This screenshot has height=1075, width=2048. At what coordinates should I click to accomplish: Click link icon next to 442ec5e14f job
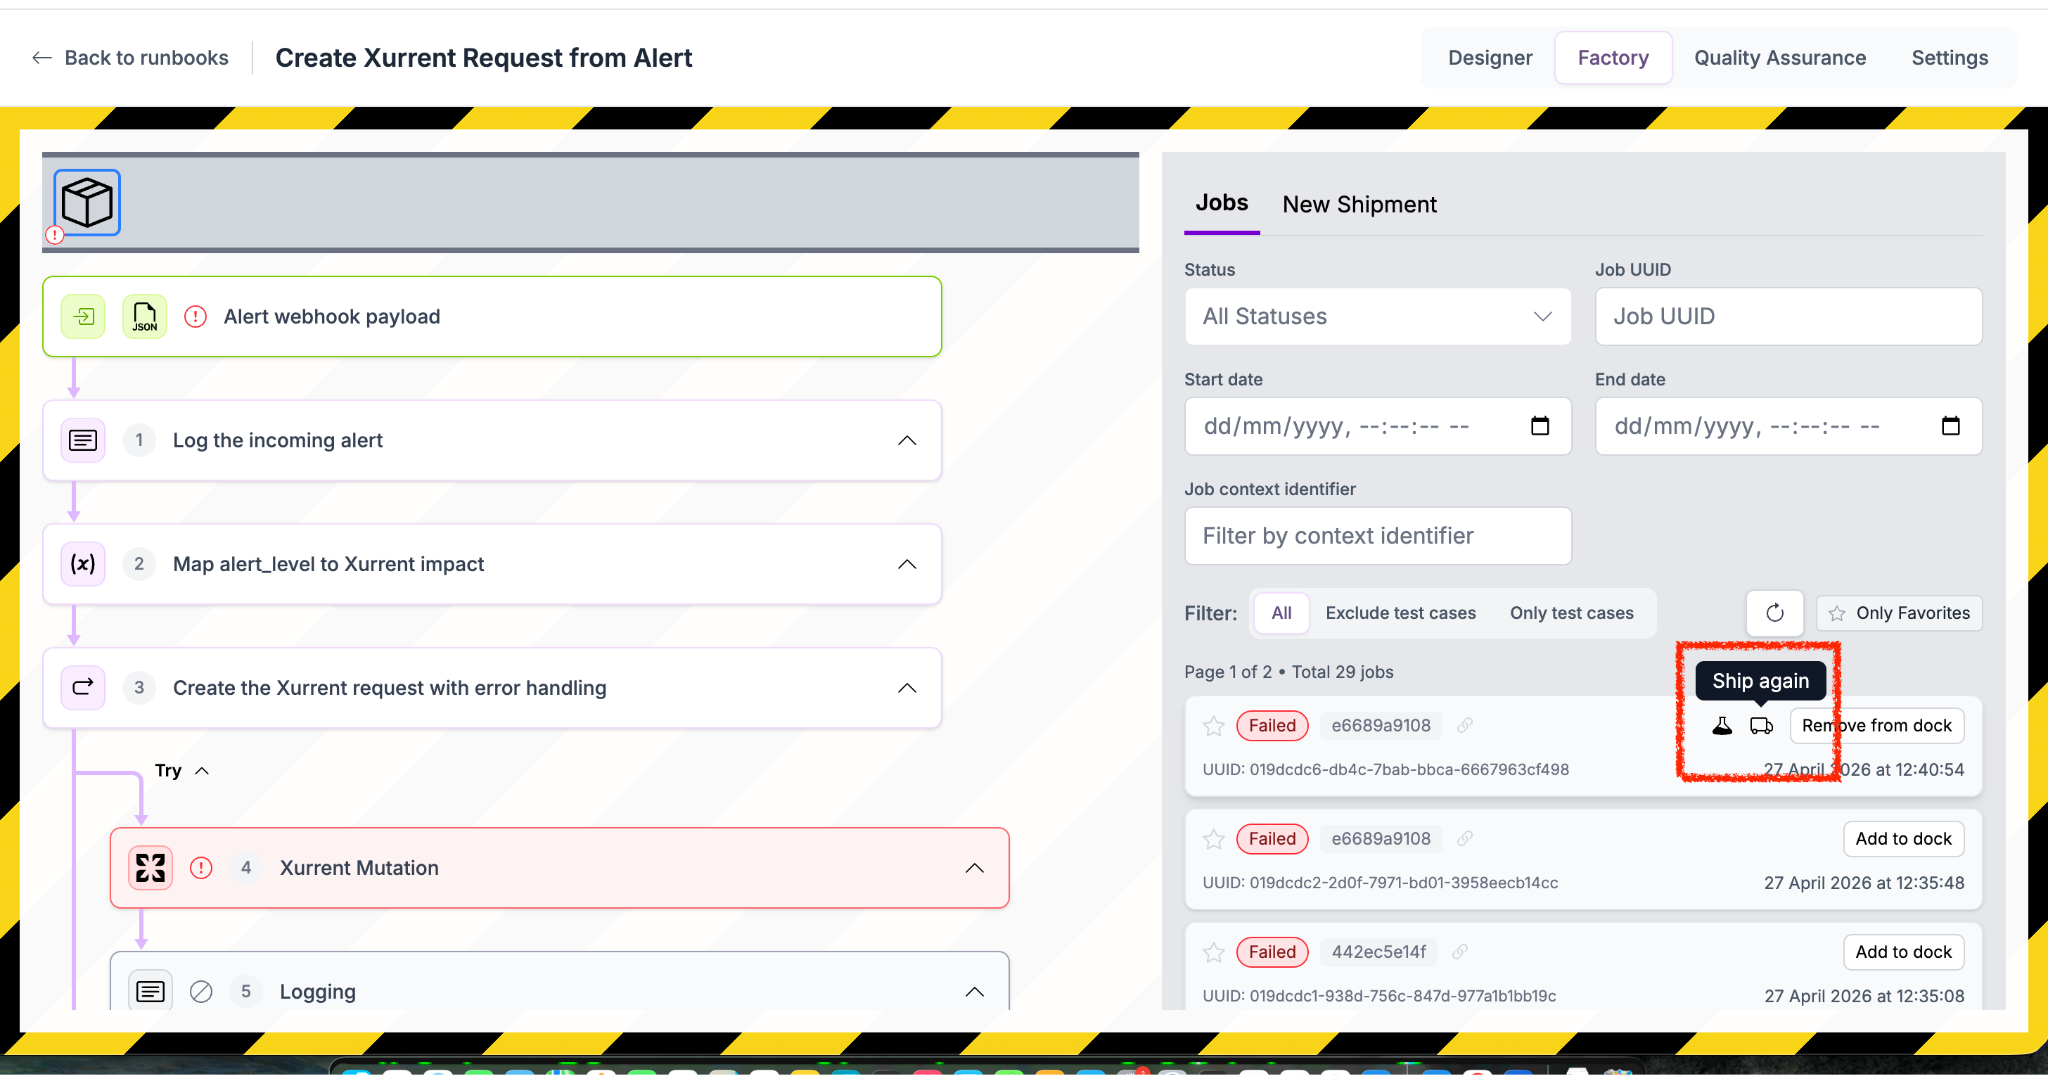point(1460,951)
